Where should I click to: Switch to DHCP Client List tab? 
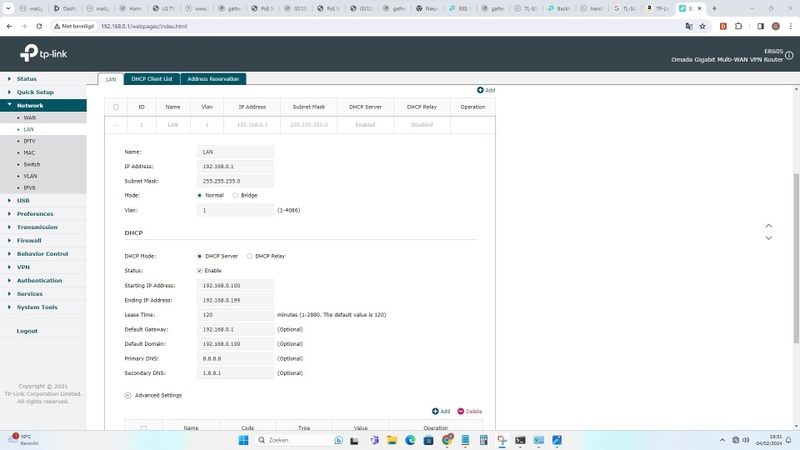click(152, 79)
